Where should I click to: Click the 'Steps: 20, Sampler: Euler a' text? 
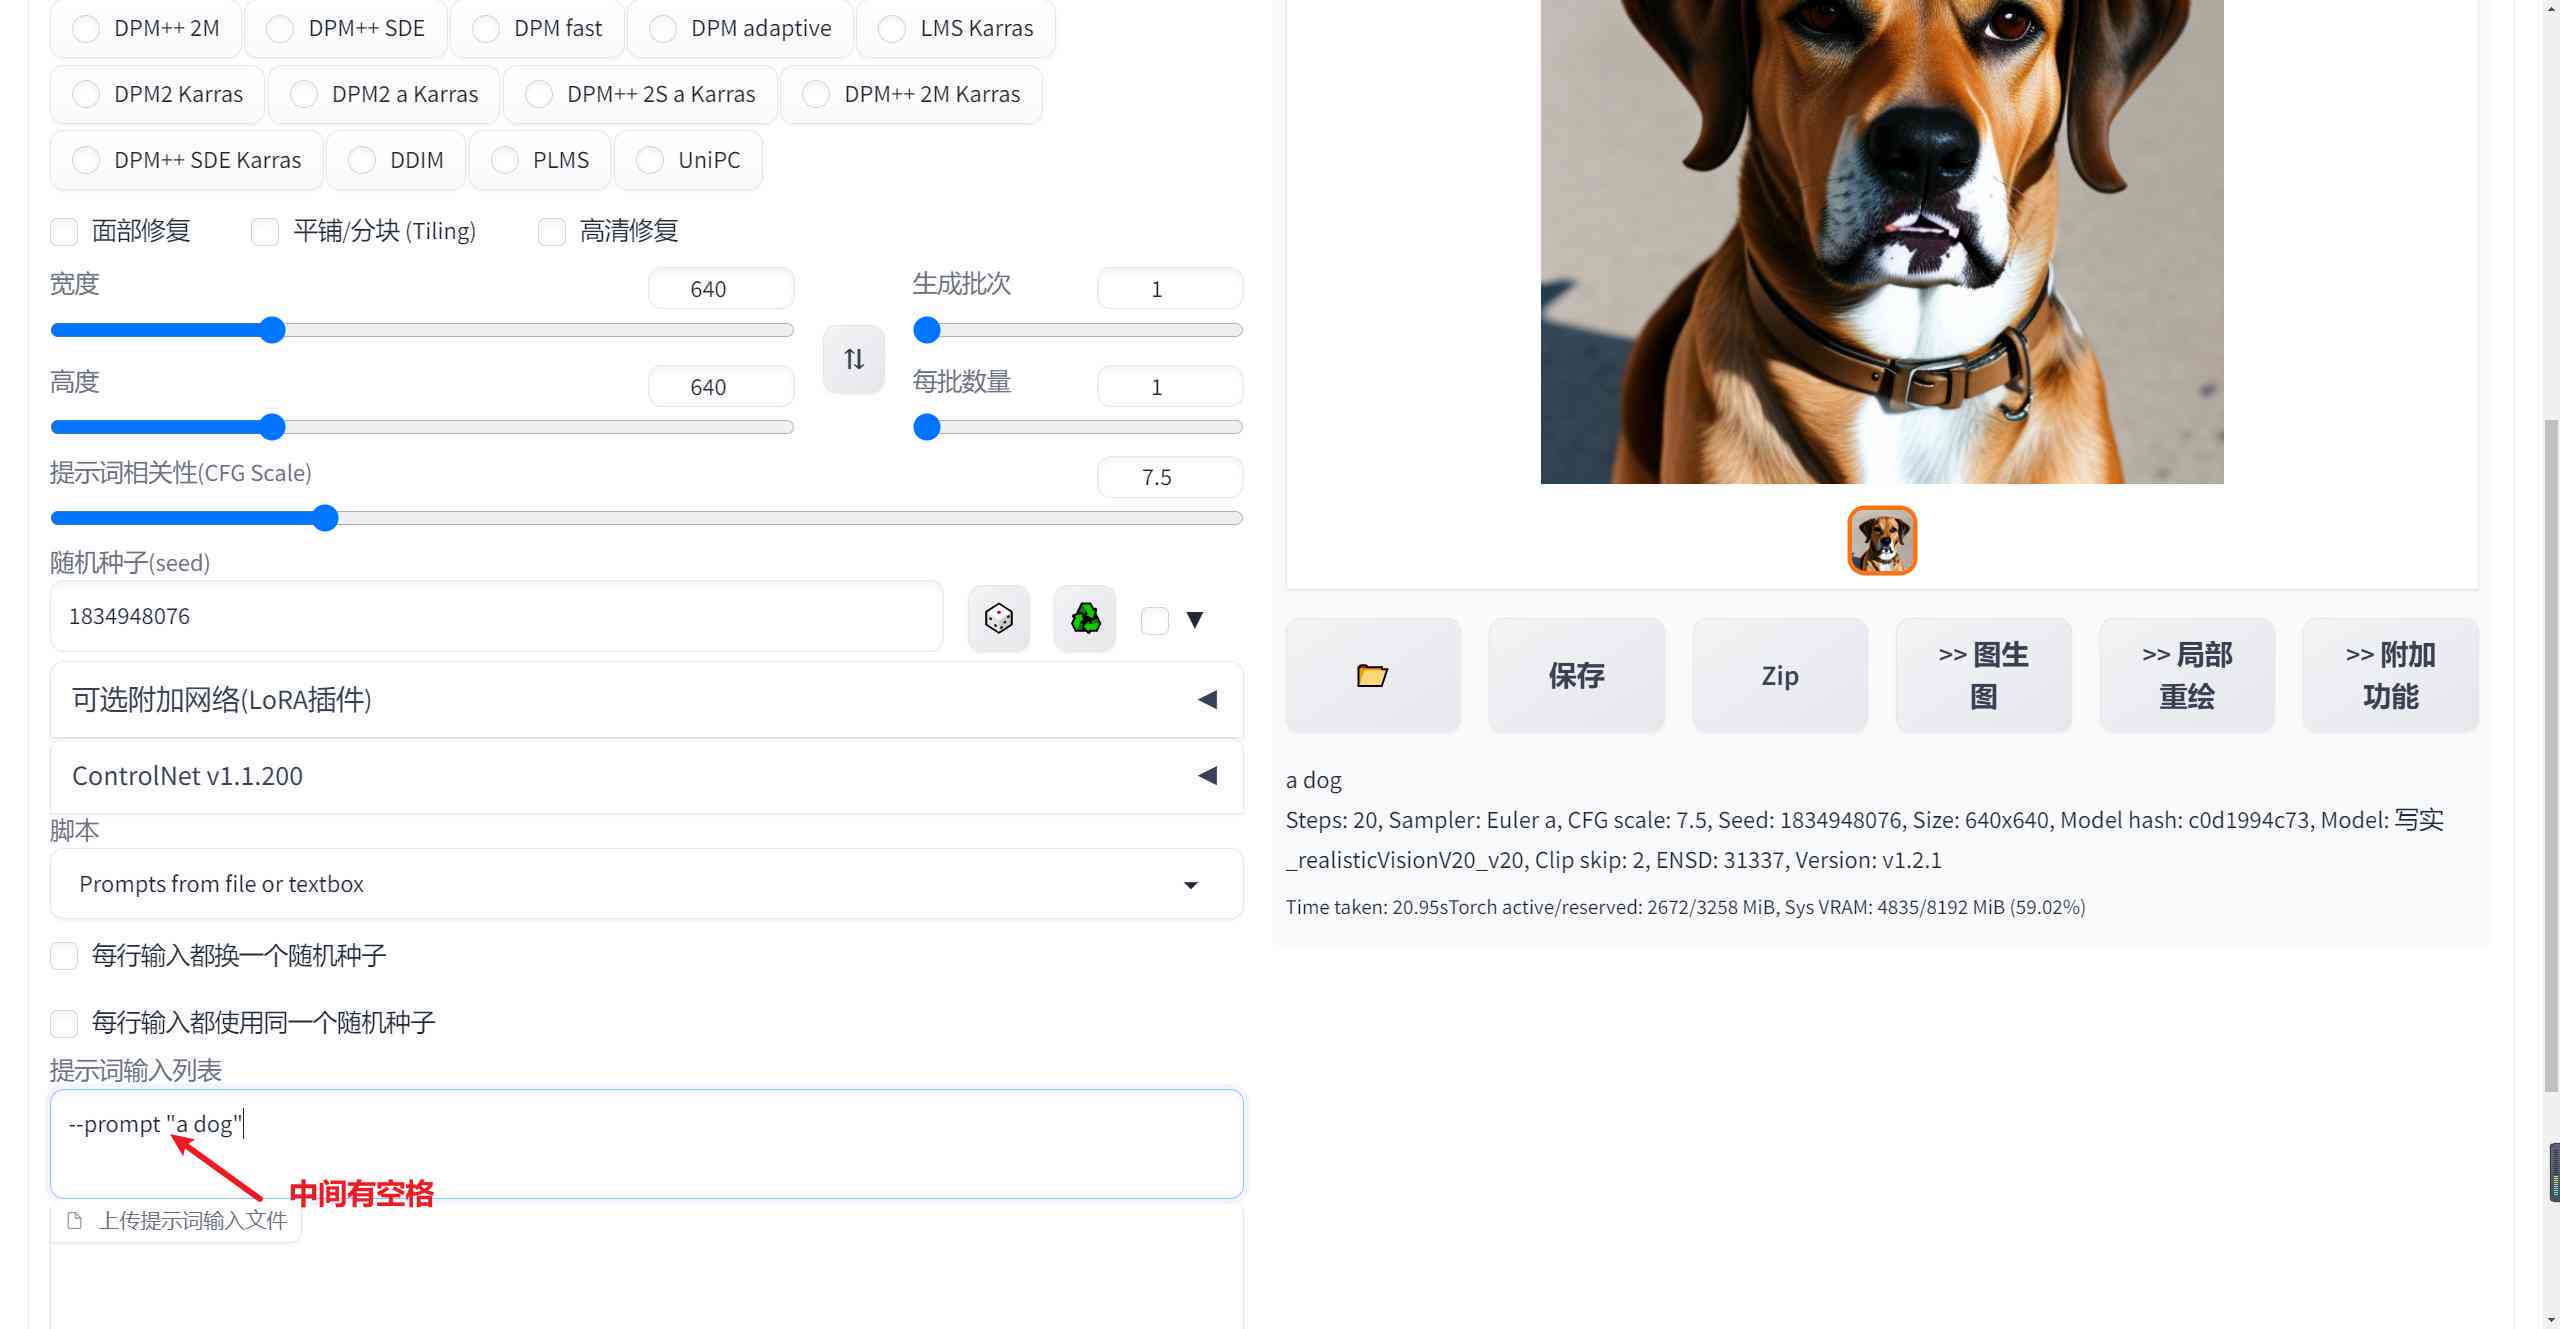click(x=1865, y=840)
